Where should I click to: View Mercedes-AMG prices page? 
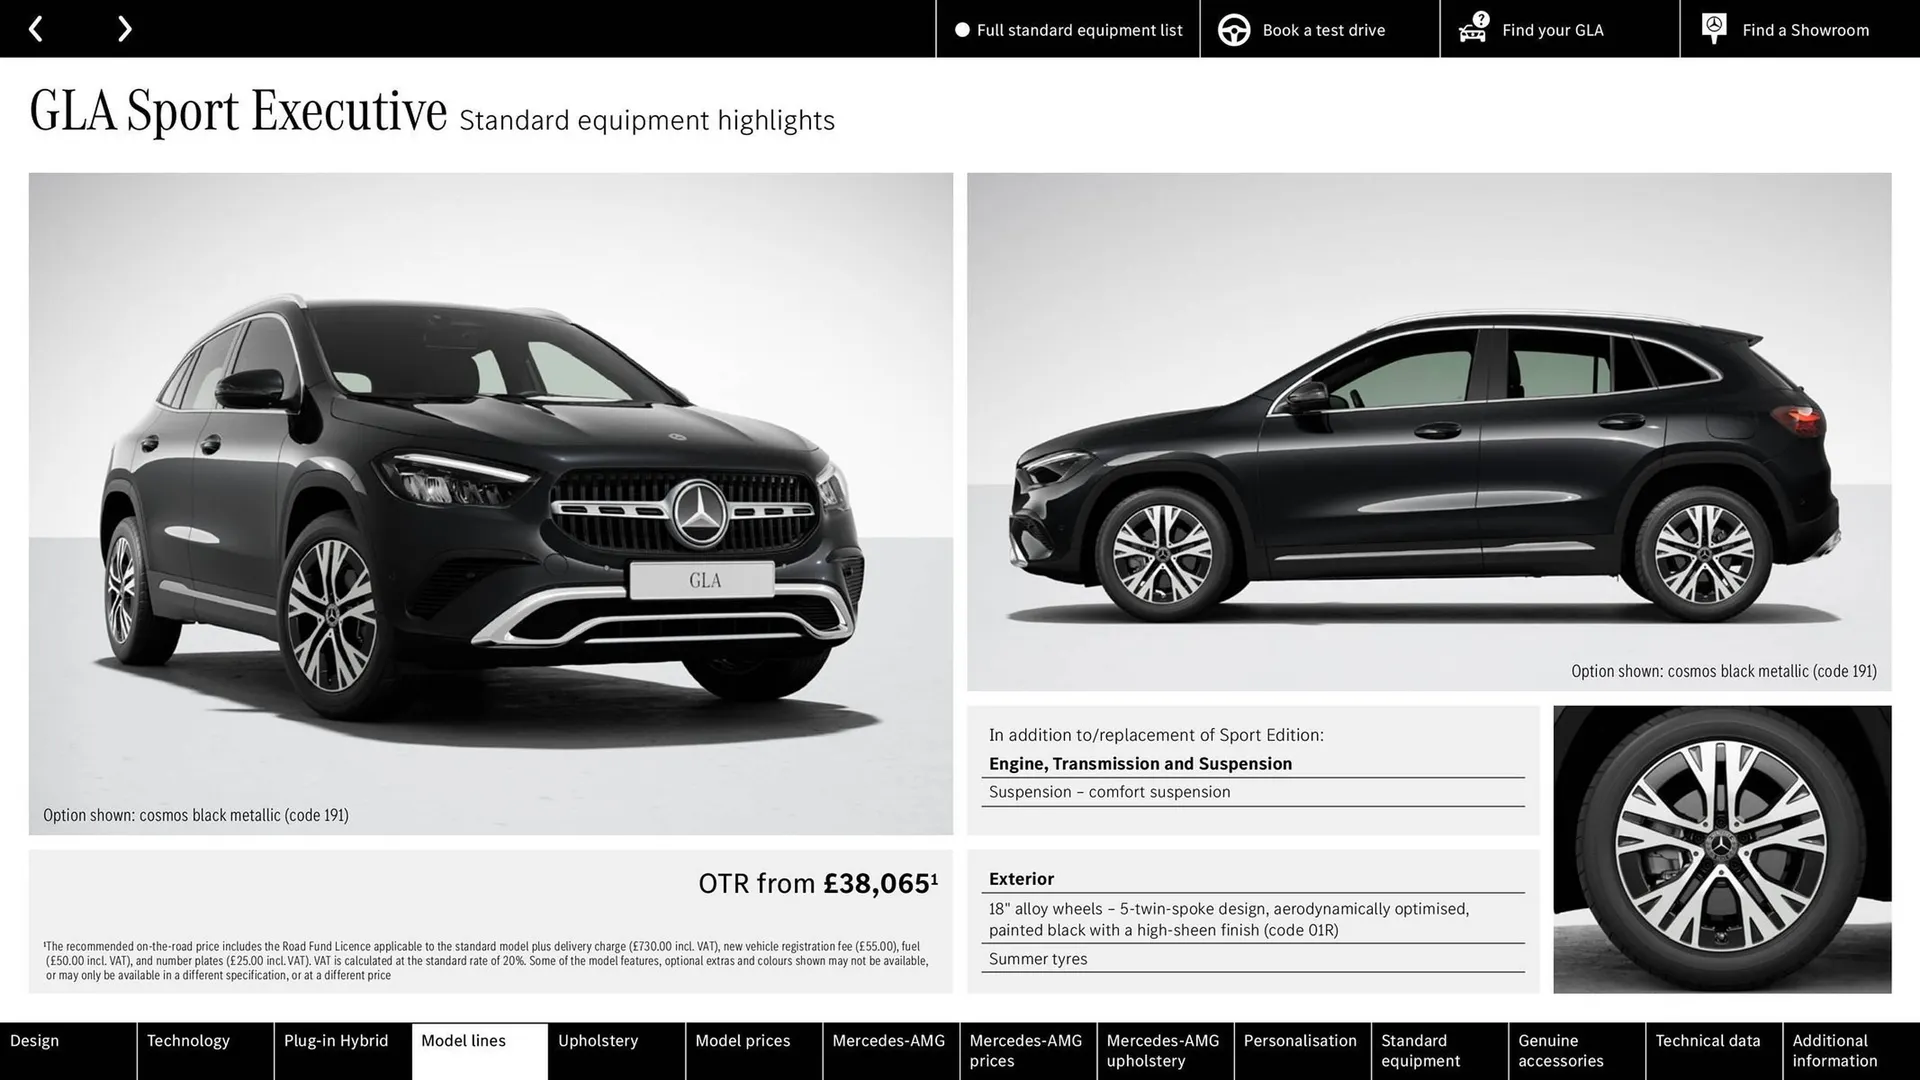[1026, 1050]
